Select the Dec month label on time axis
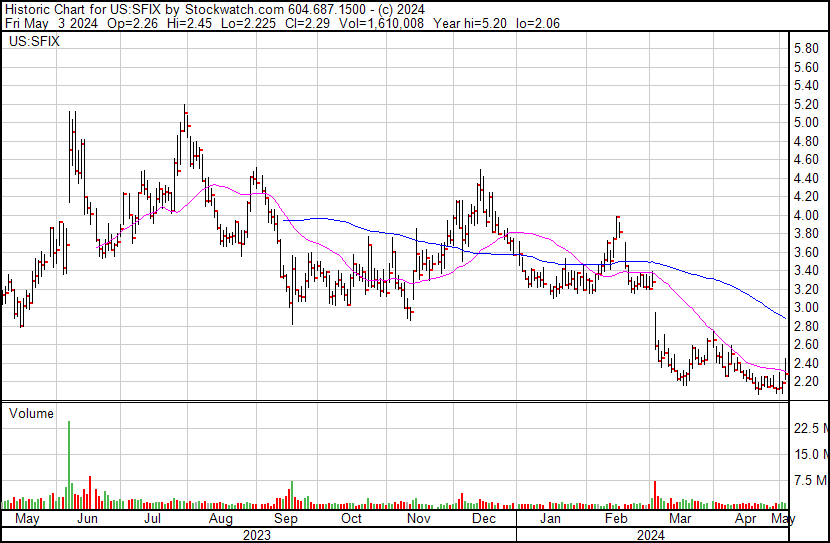The height and width of the screenshot is (543, 830). tap(484, 519)
